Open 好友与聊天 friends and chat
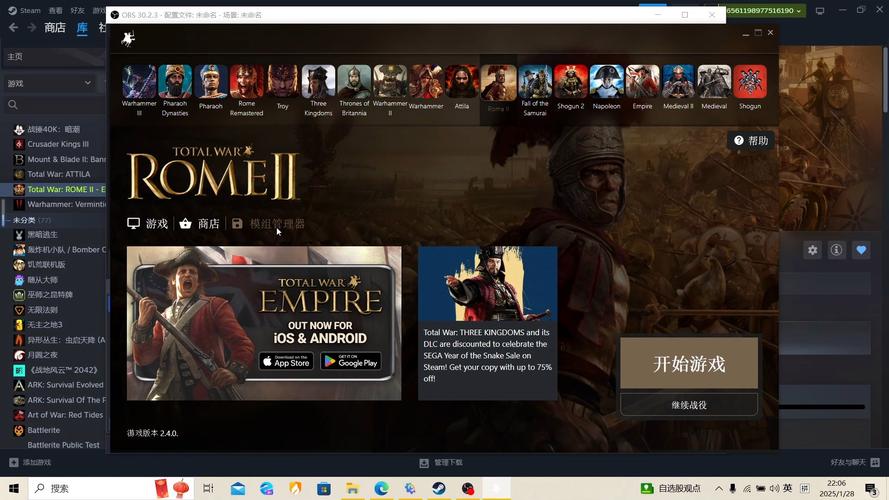 point(854,463)
